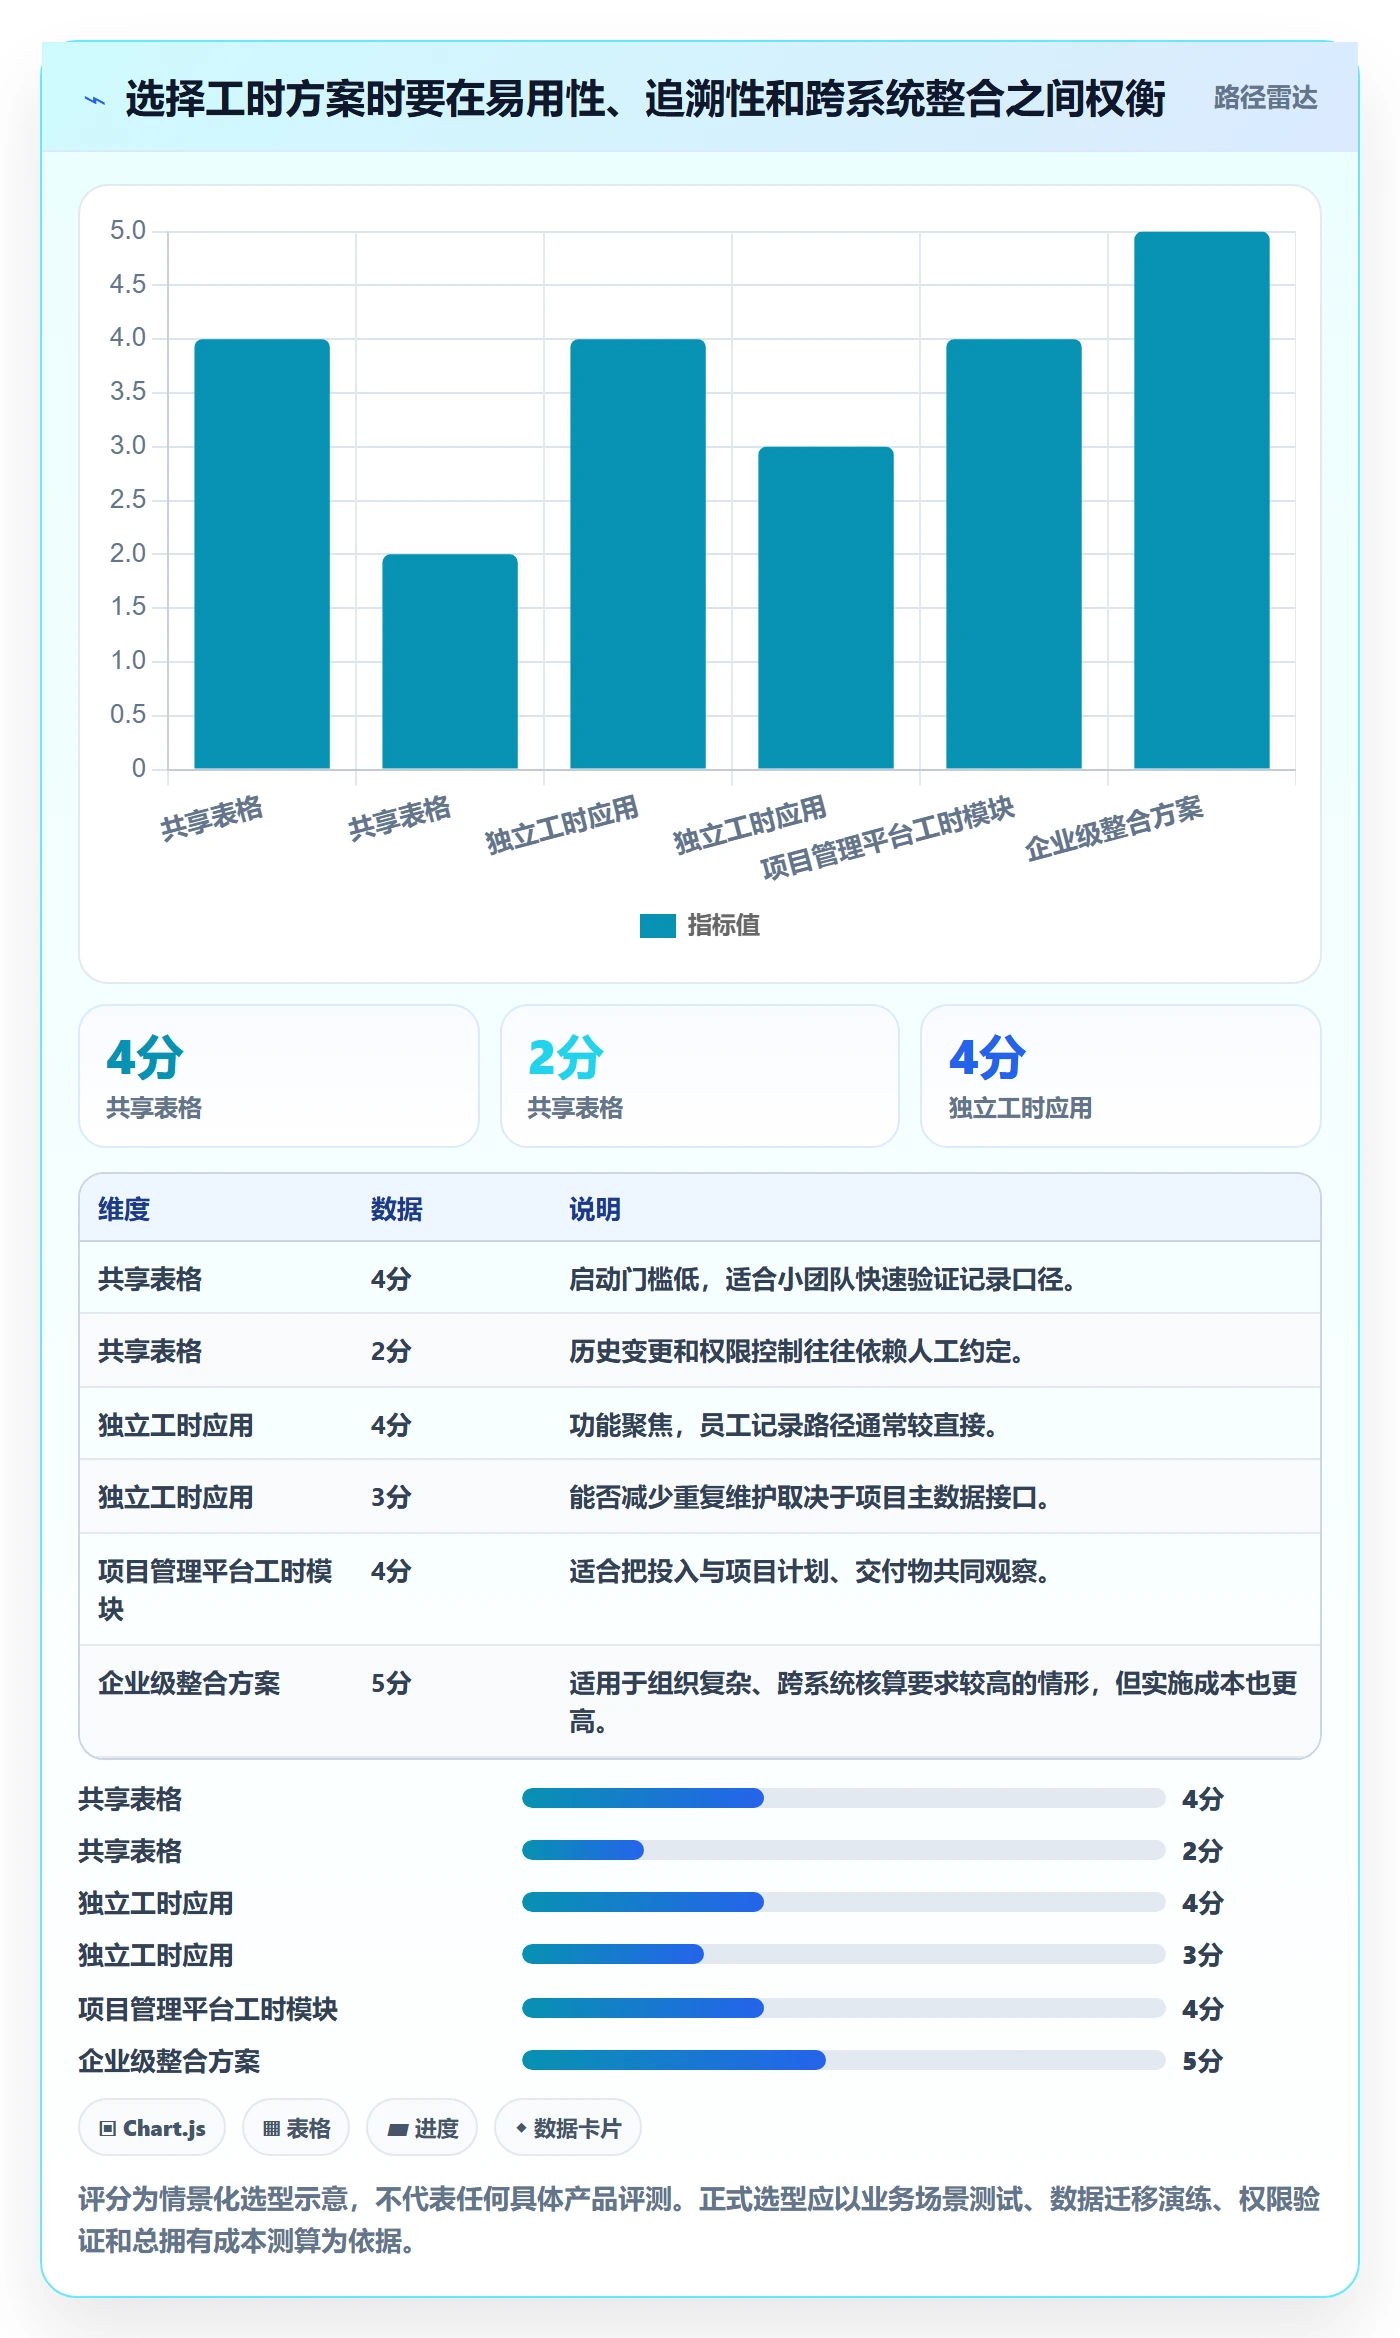
Task: Click the 进度 chip
Action: [x=422, y=2128]
